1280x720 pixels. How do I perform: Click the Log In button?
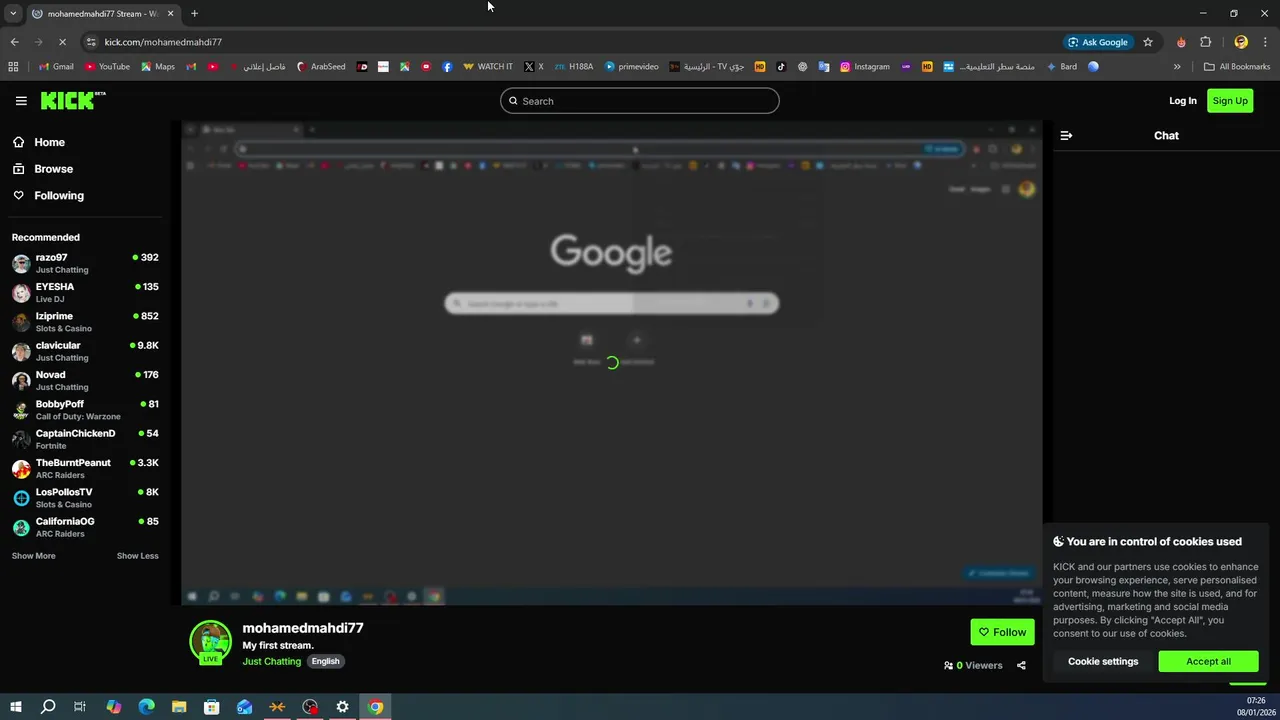[x=1183, y=101]
